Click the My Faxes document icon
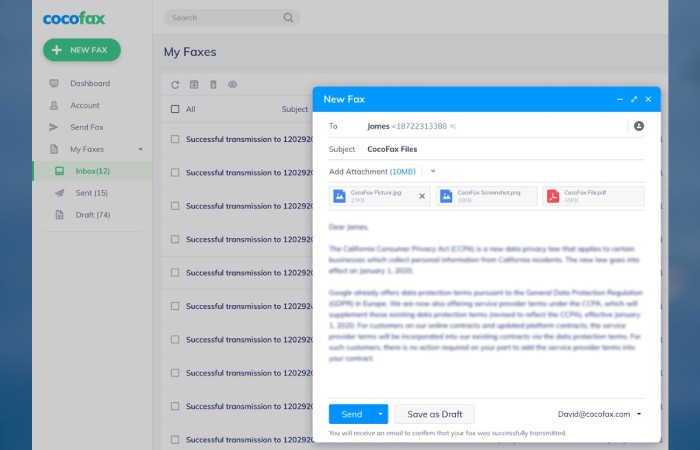700x450 pixels. (54, 149)
